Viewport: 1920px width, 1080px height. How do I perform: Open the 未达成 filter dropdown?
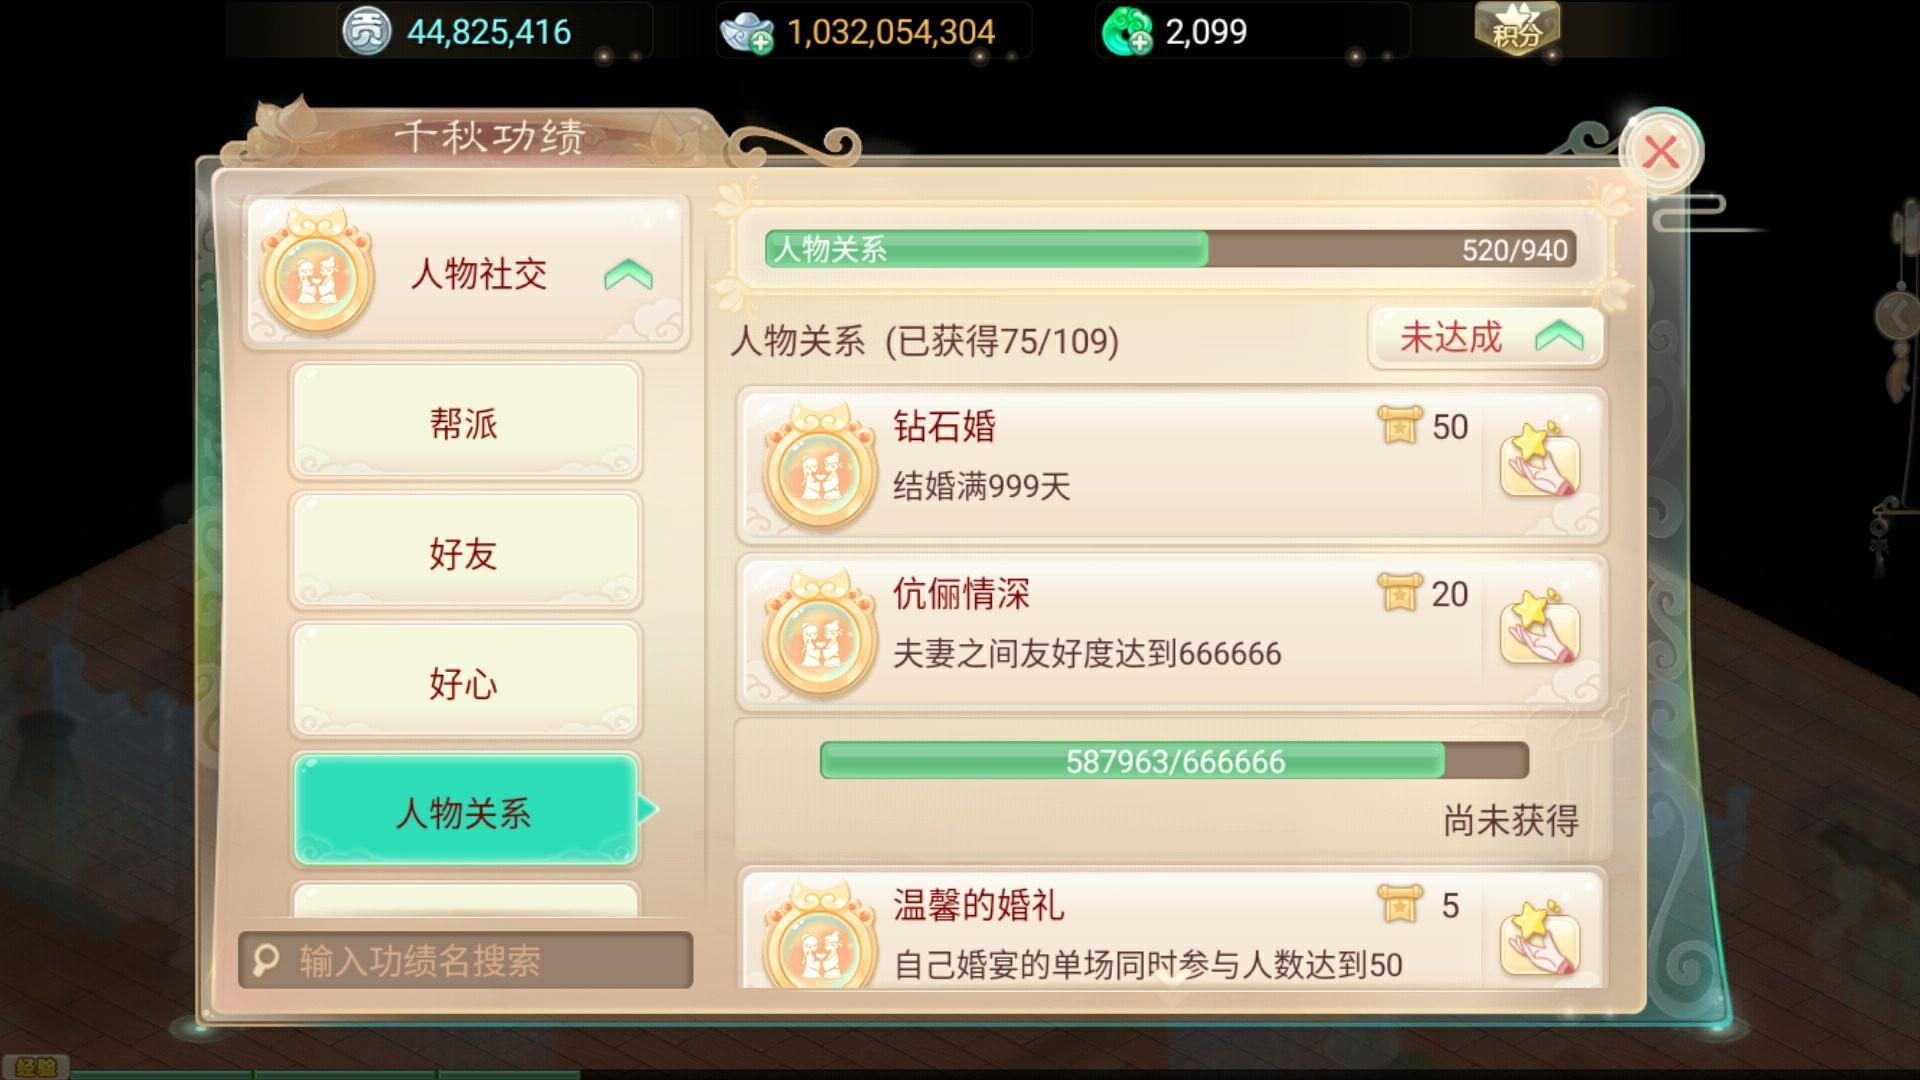tap(1487, 337)
